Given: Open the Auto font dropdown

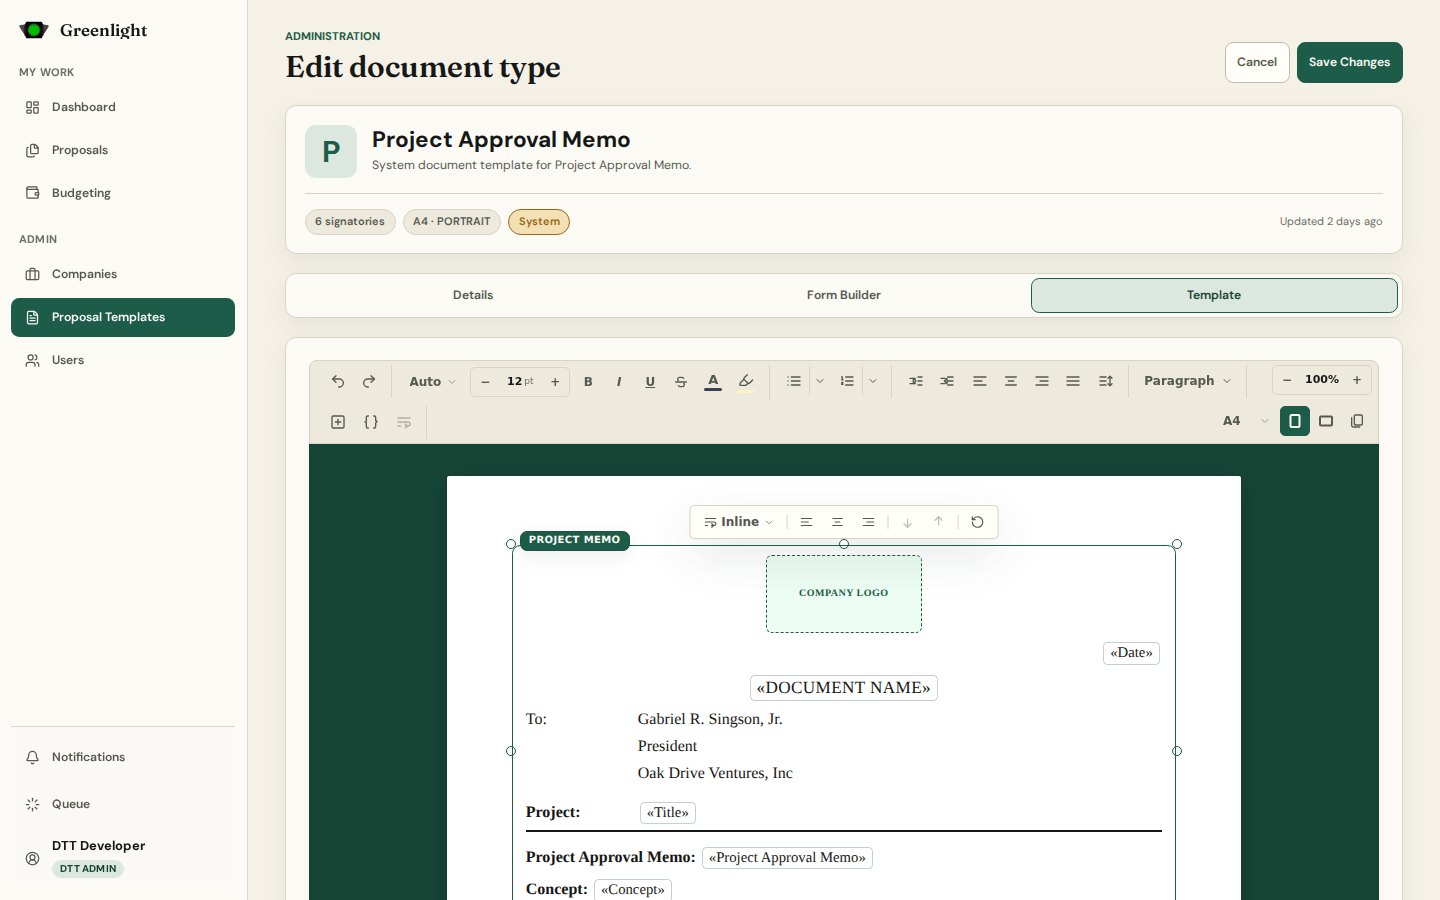Looking at the screenshot, I should [432, 381].
